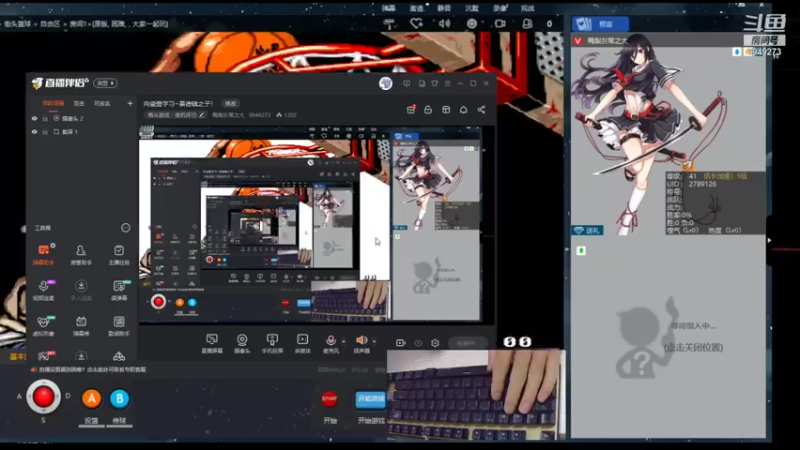Lock the 截屏 1 source
The width and height of the screenshot is (800, 450).
click(45, 132)
